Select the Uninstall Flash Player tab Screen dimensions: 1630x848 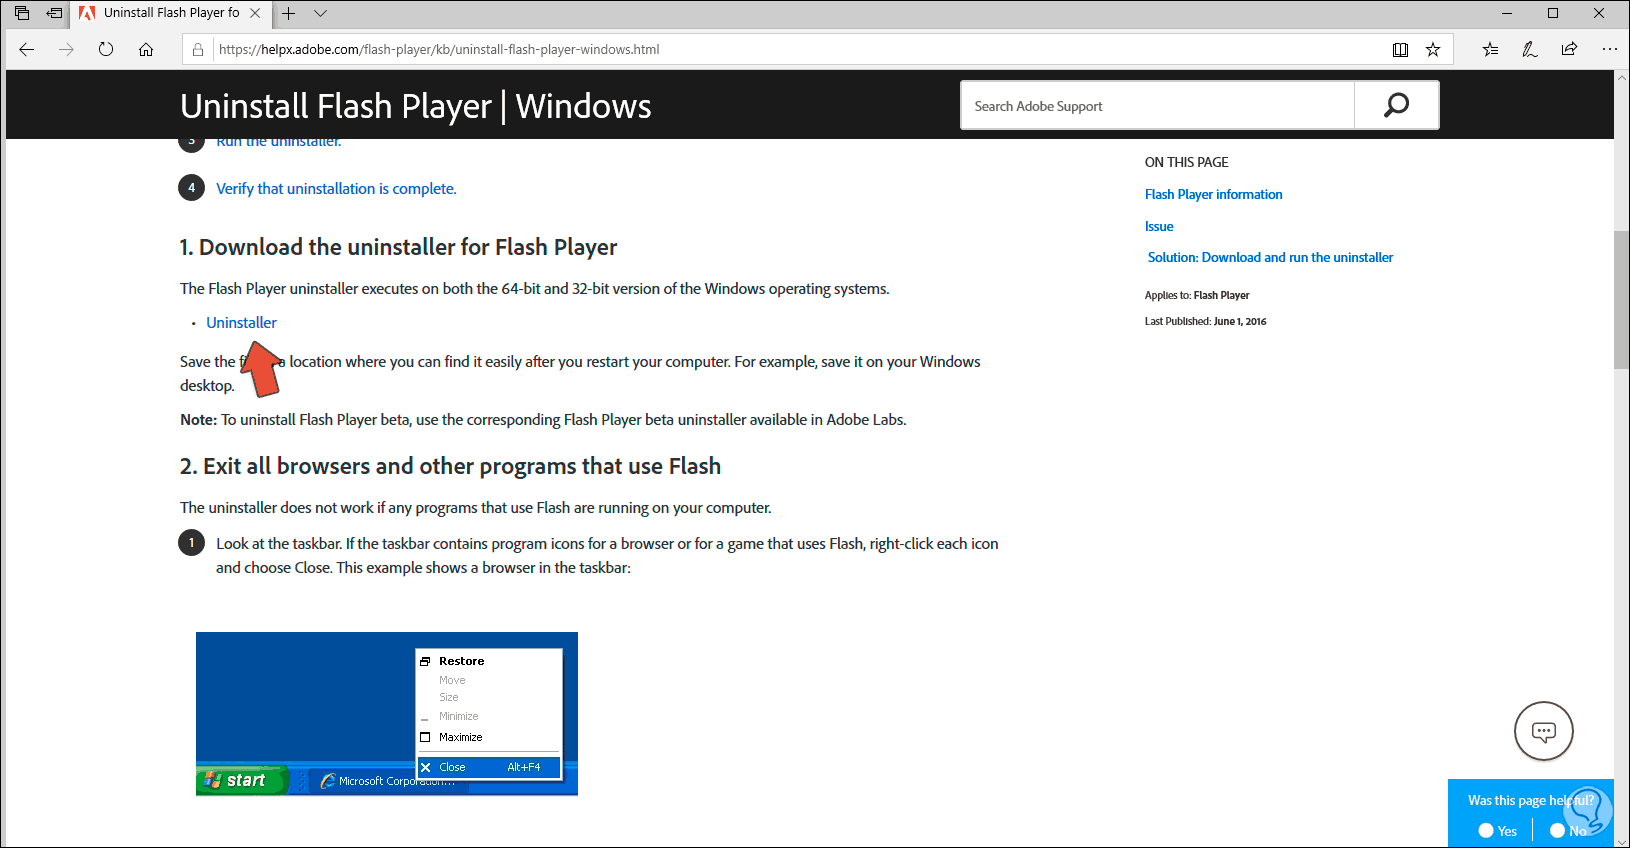coord(171,13)
